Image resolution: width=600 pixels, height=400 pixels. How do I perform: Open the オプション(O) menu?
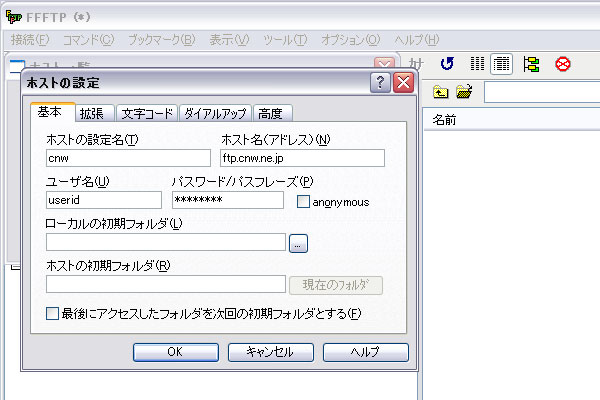point(351,39)
